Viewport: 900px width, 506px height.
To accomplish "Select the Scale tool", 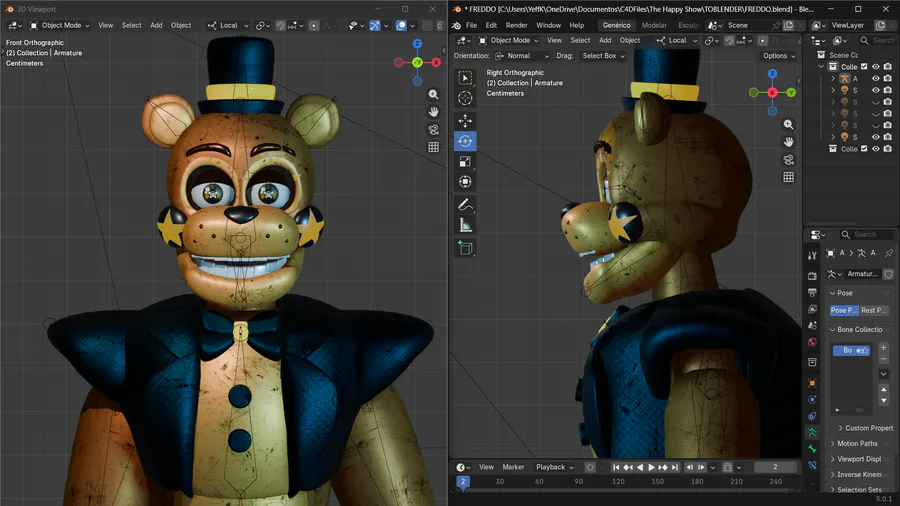I will (x=465, y=161).
